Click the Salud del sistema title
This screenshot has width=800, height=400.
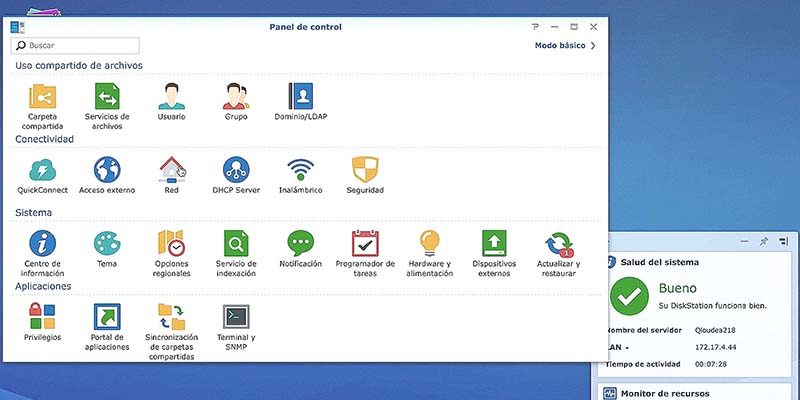660,262
